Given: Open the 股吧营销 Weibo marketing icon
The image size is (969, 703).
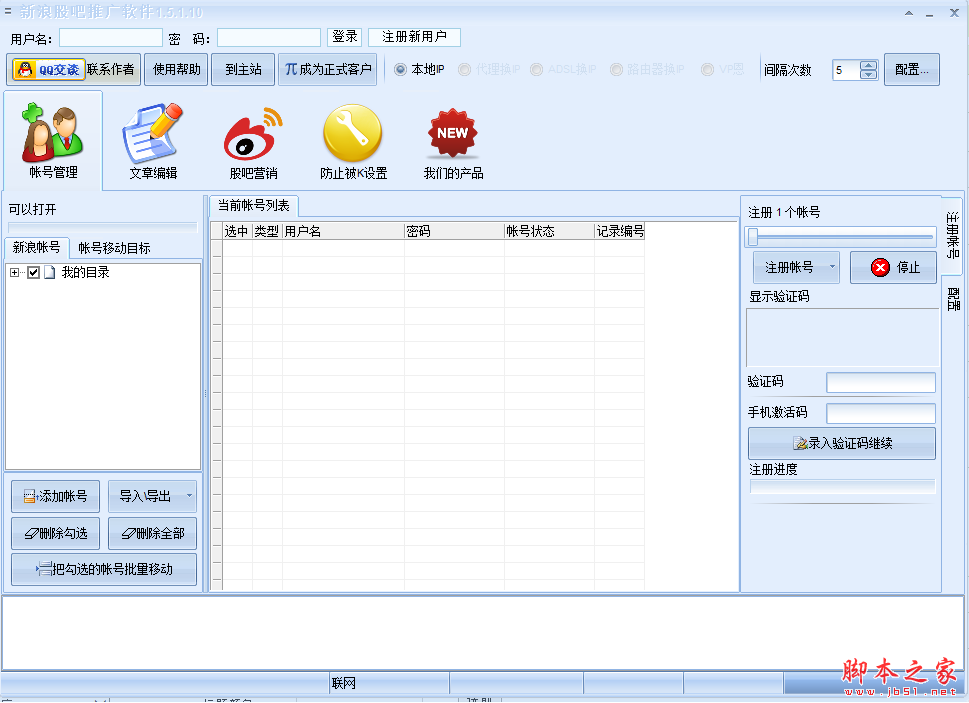Looking at the screenshot, I should (x=253, y=135).
